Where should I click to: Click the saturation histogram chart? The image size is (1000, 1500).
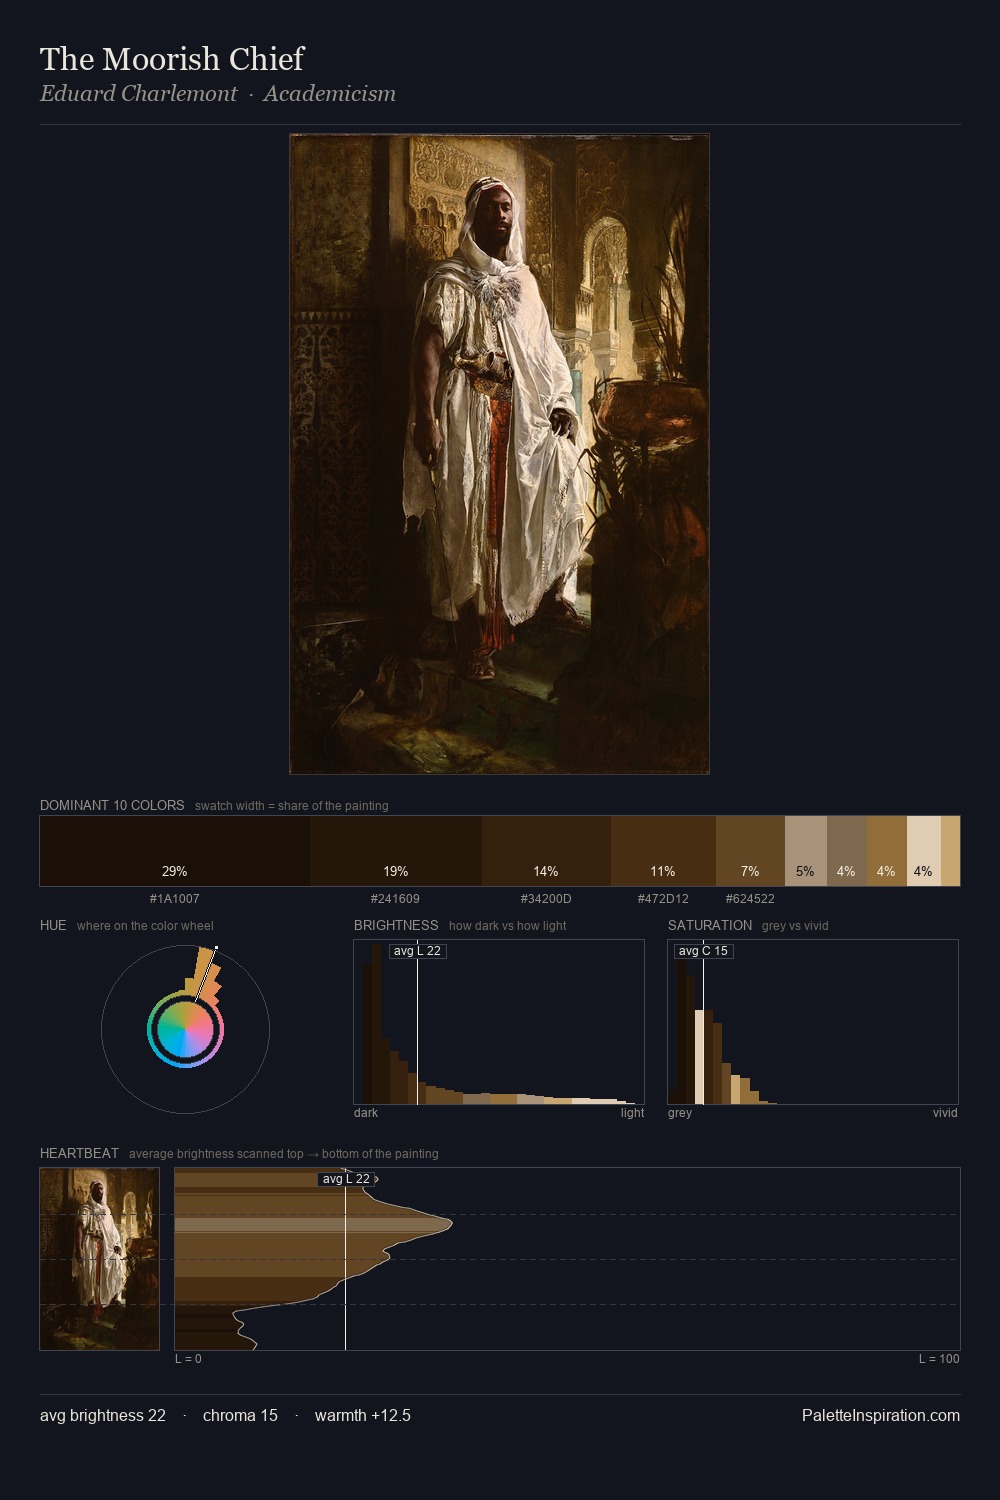[x=813, y=1022]
